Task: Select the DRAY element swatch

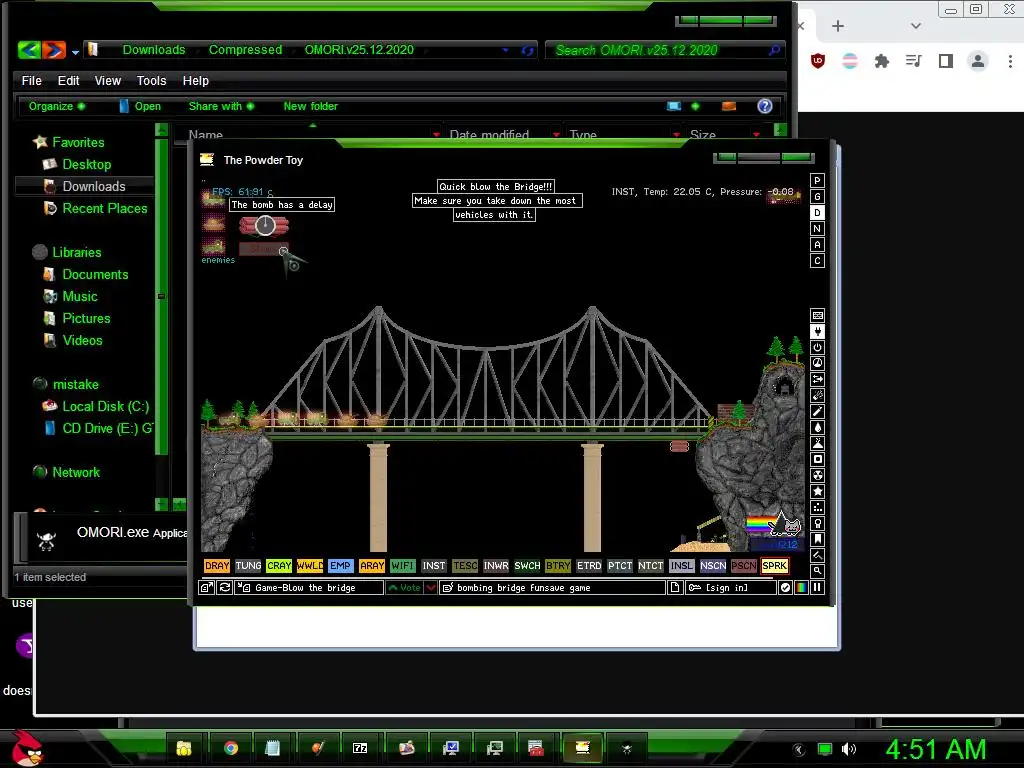Action: pos(217,566)
